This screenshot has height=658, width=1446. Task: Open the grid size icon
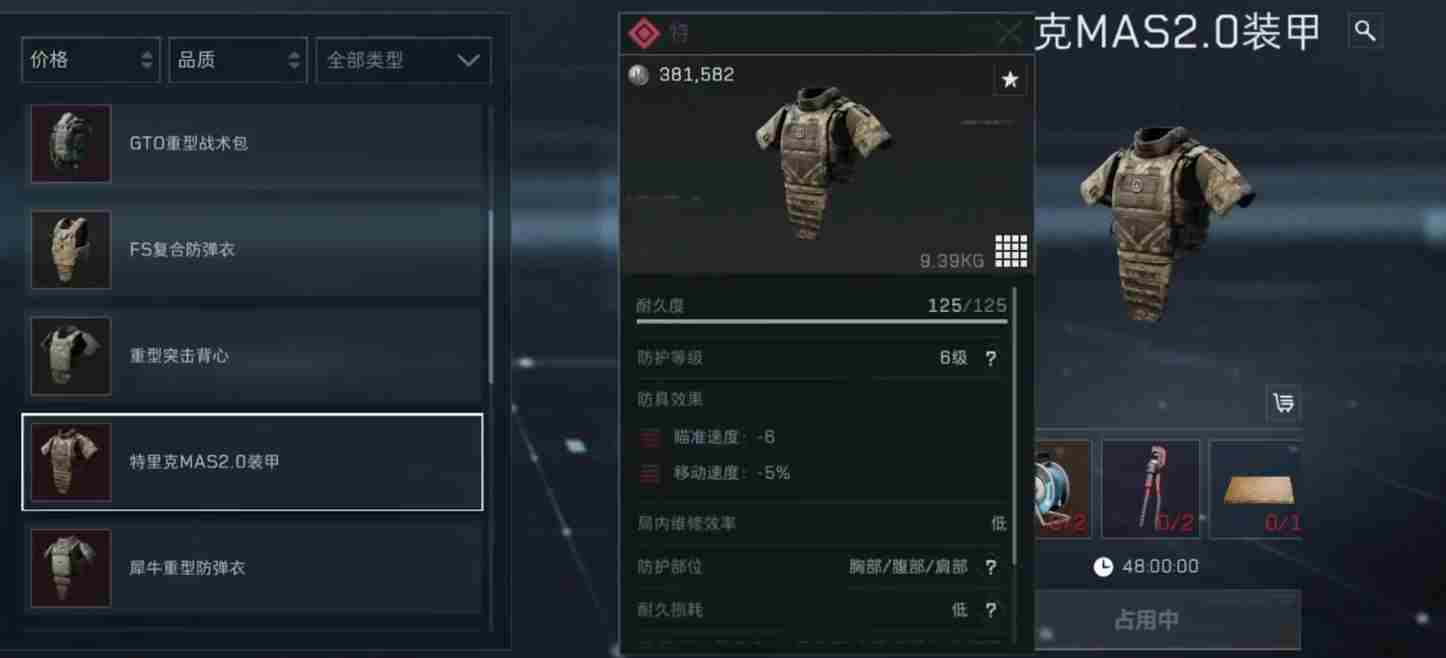[x=1011, y=251]
